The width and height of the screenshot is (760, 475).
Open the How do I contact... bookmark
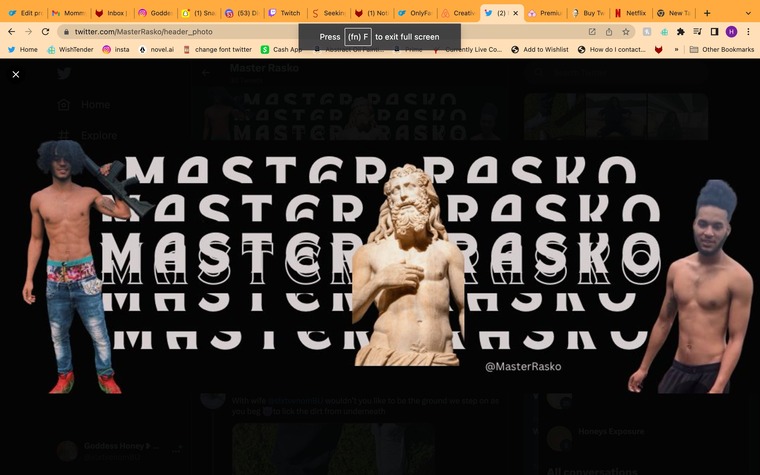coord(611,49)
